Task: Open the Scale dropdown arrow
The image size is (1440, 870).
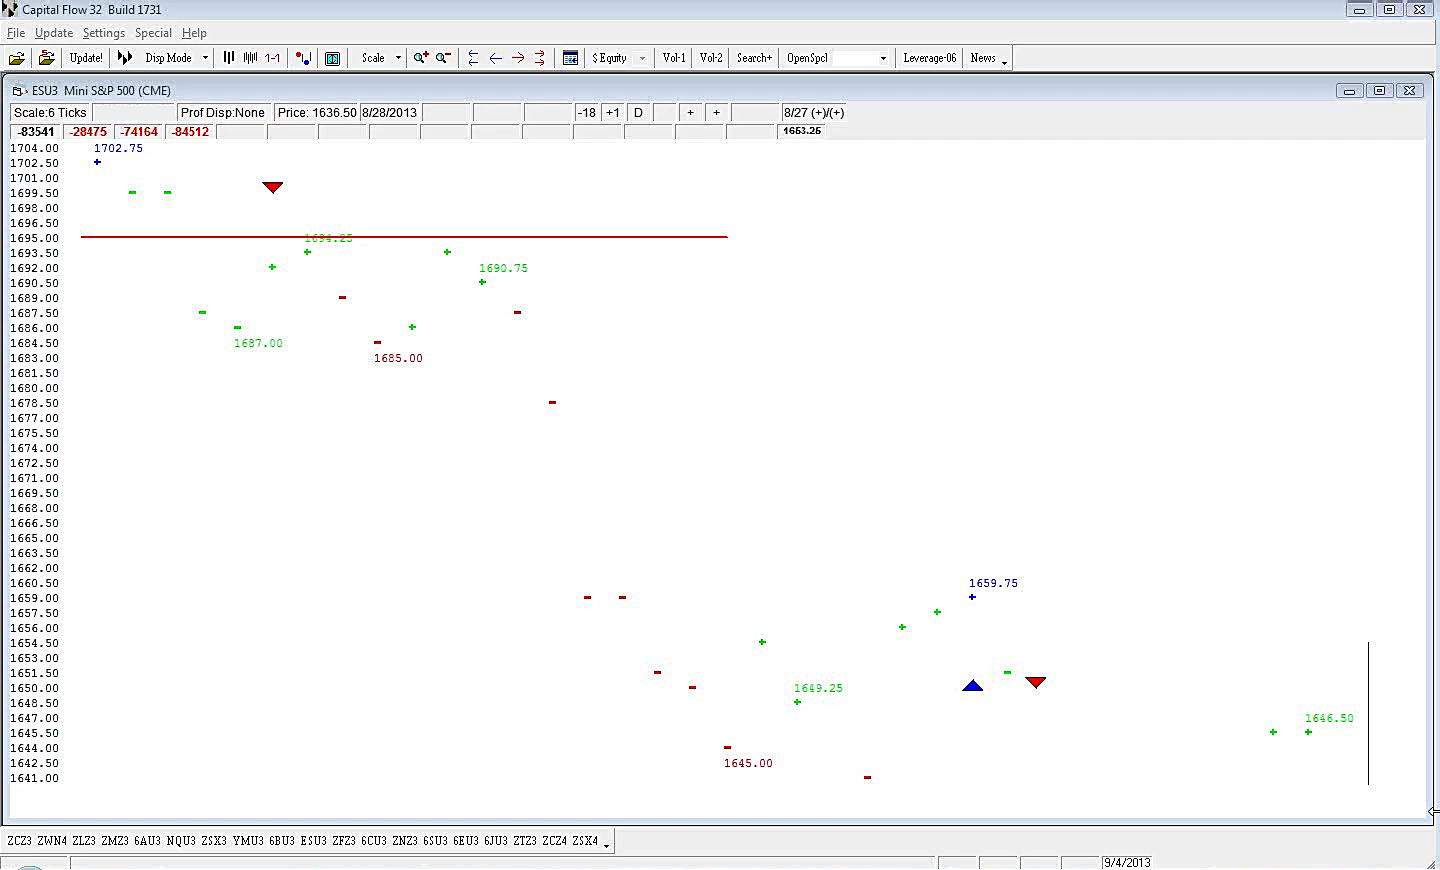Action: pos(398,58)
